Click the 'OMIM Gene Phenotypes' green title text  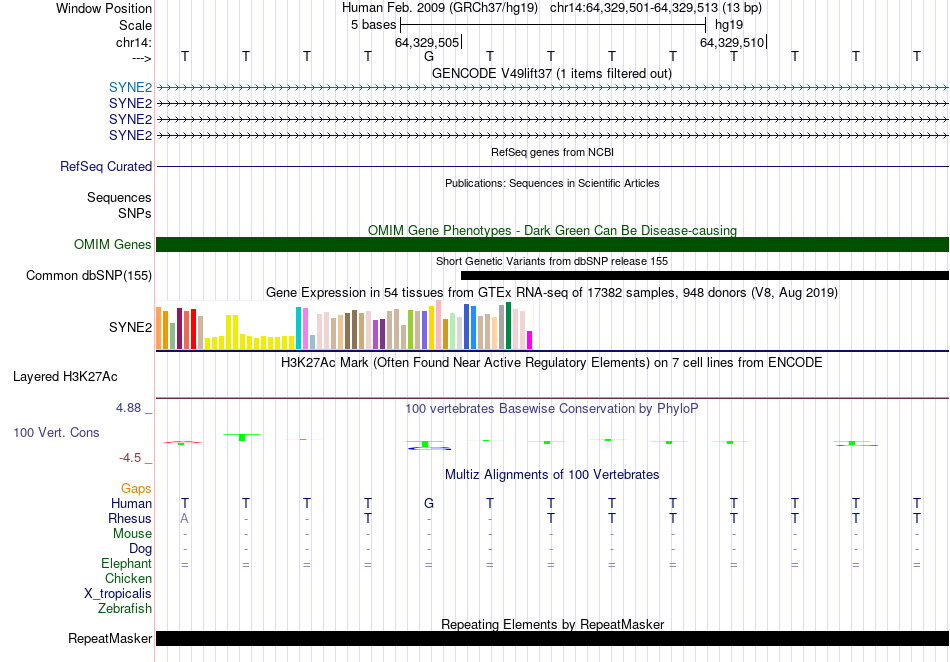coord(552,231)
